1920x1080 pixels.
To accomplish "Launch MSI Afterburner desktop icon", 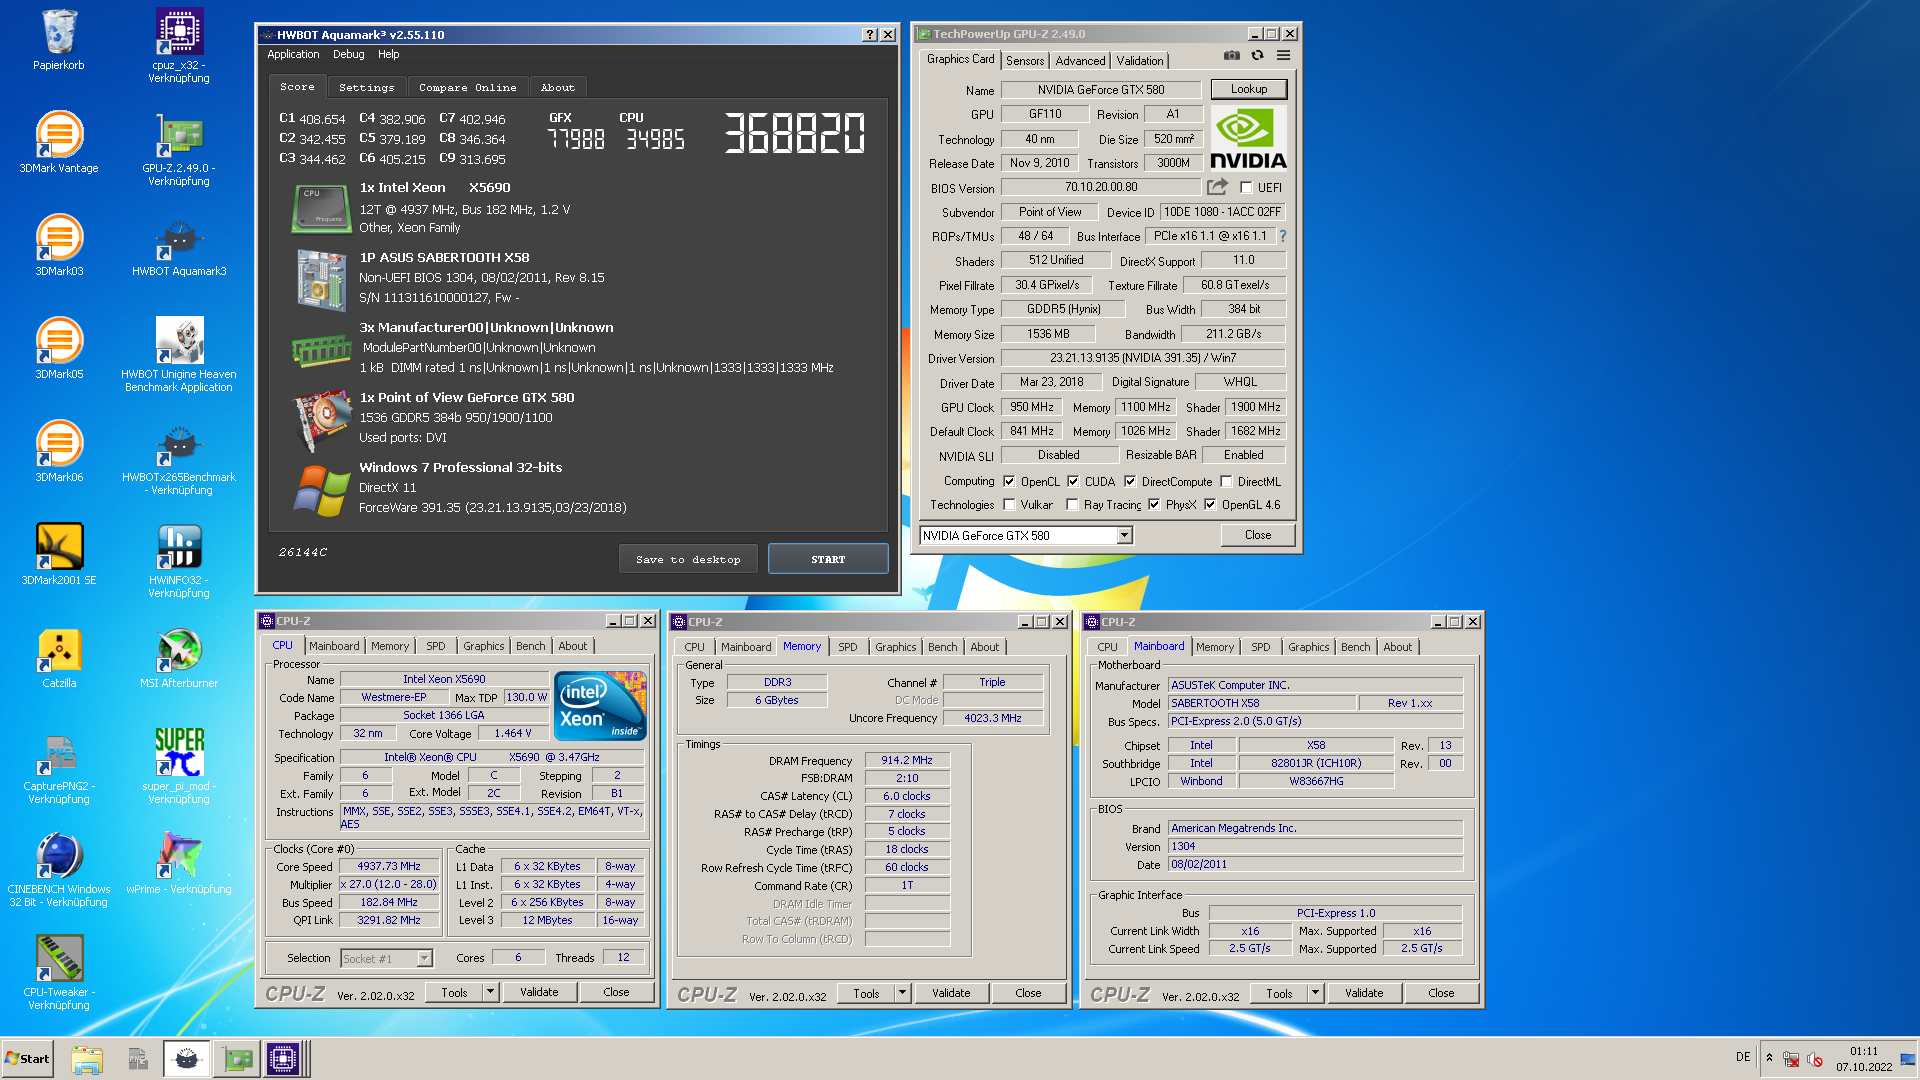I will [179, 658].
